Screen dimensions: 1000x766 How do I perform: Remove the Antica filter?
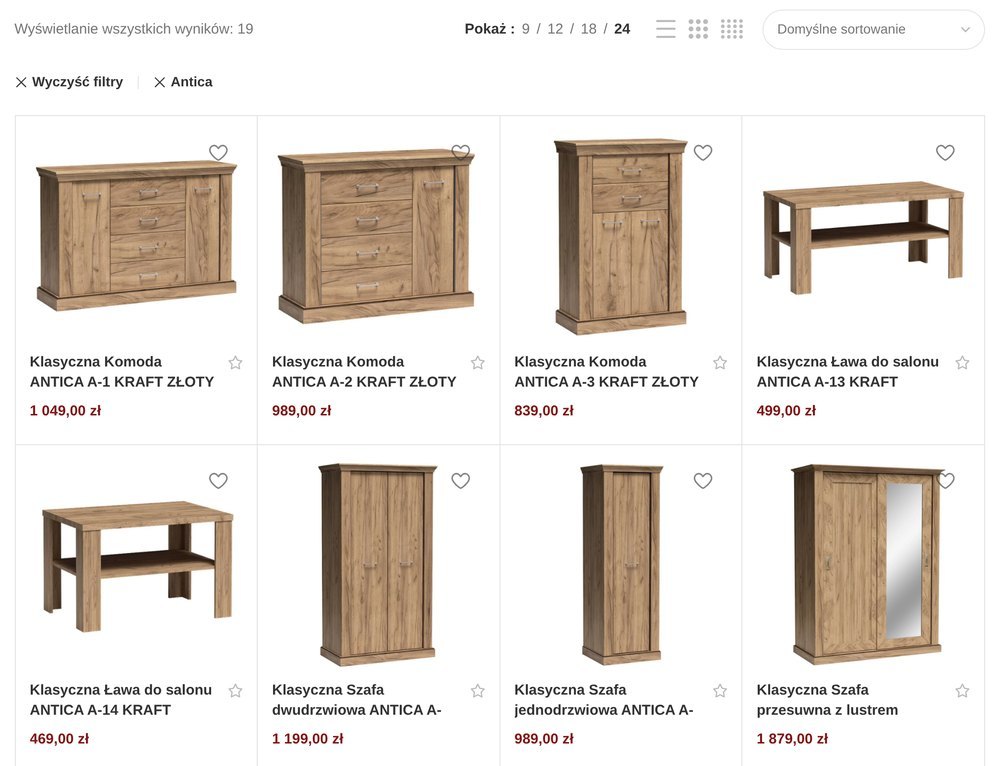pos(183,82)
